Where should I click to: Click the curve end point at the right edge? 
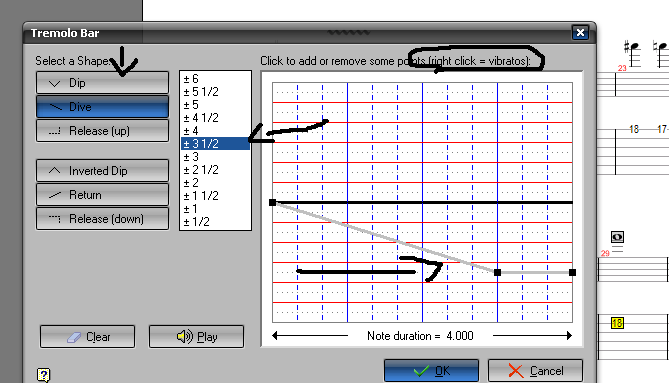[573, 273]
